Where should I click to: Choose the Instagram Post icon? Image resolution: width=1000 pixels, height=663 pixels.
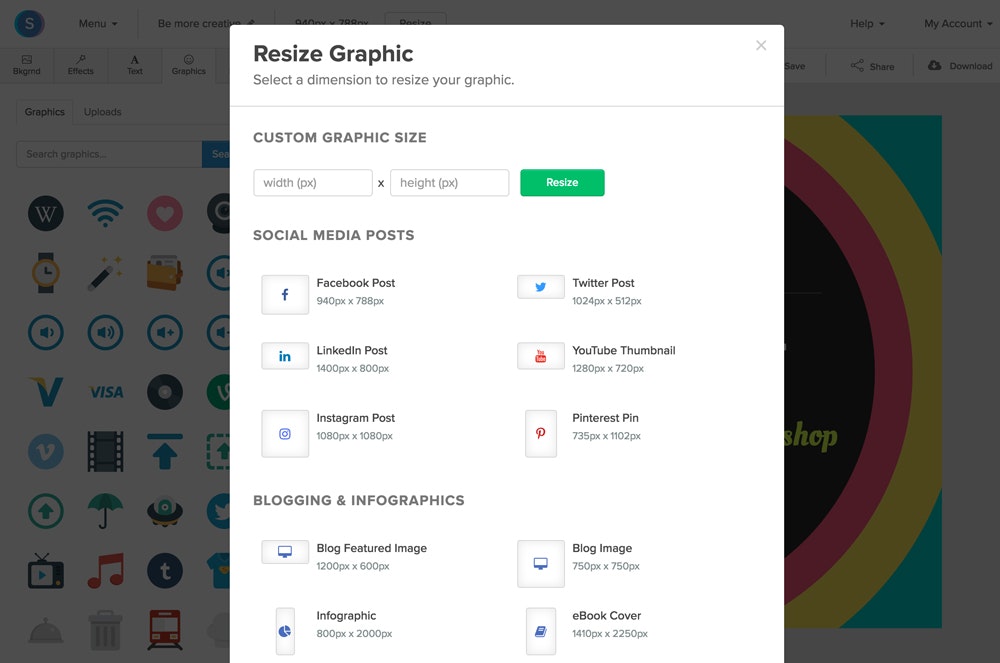(x=285, y=434)
